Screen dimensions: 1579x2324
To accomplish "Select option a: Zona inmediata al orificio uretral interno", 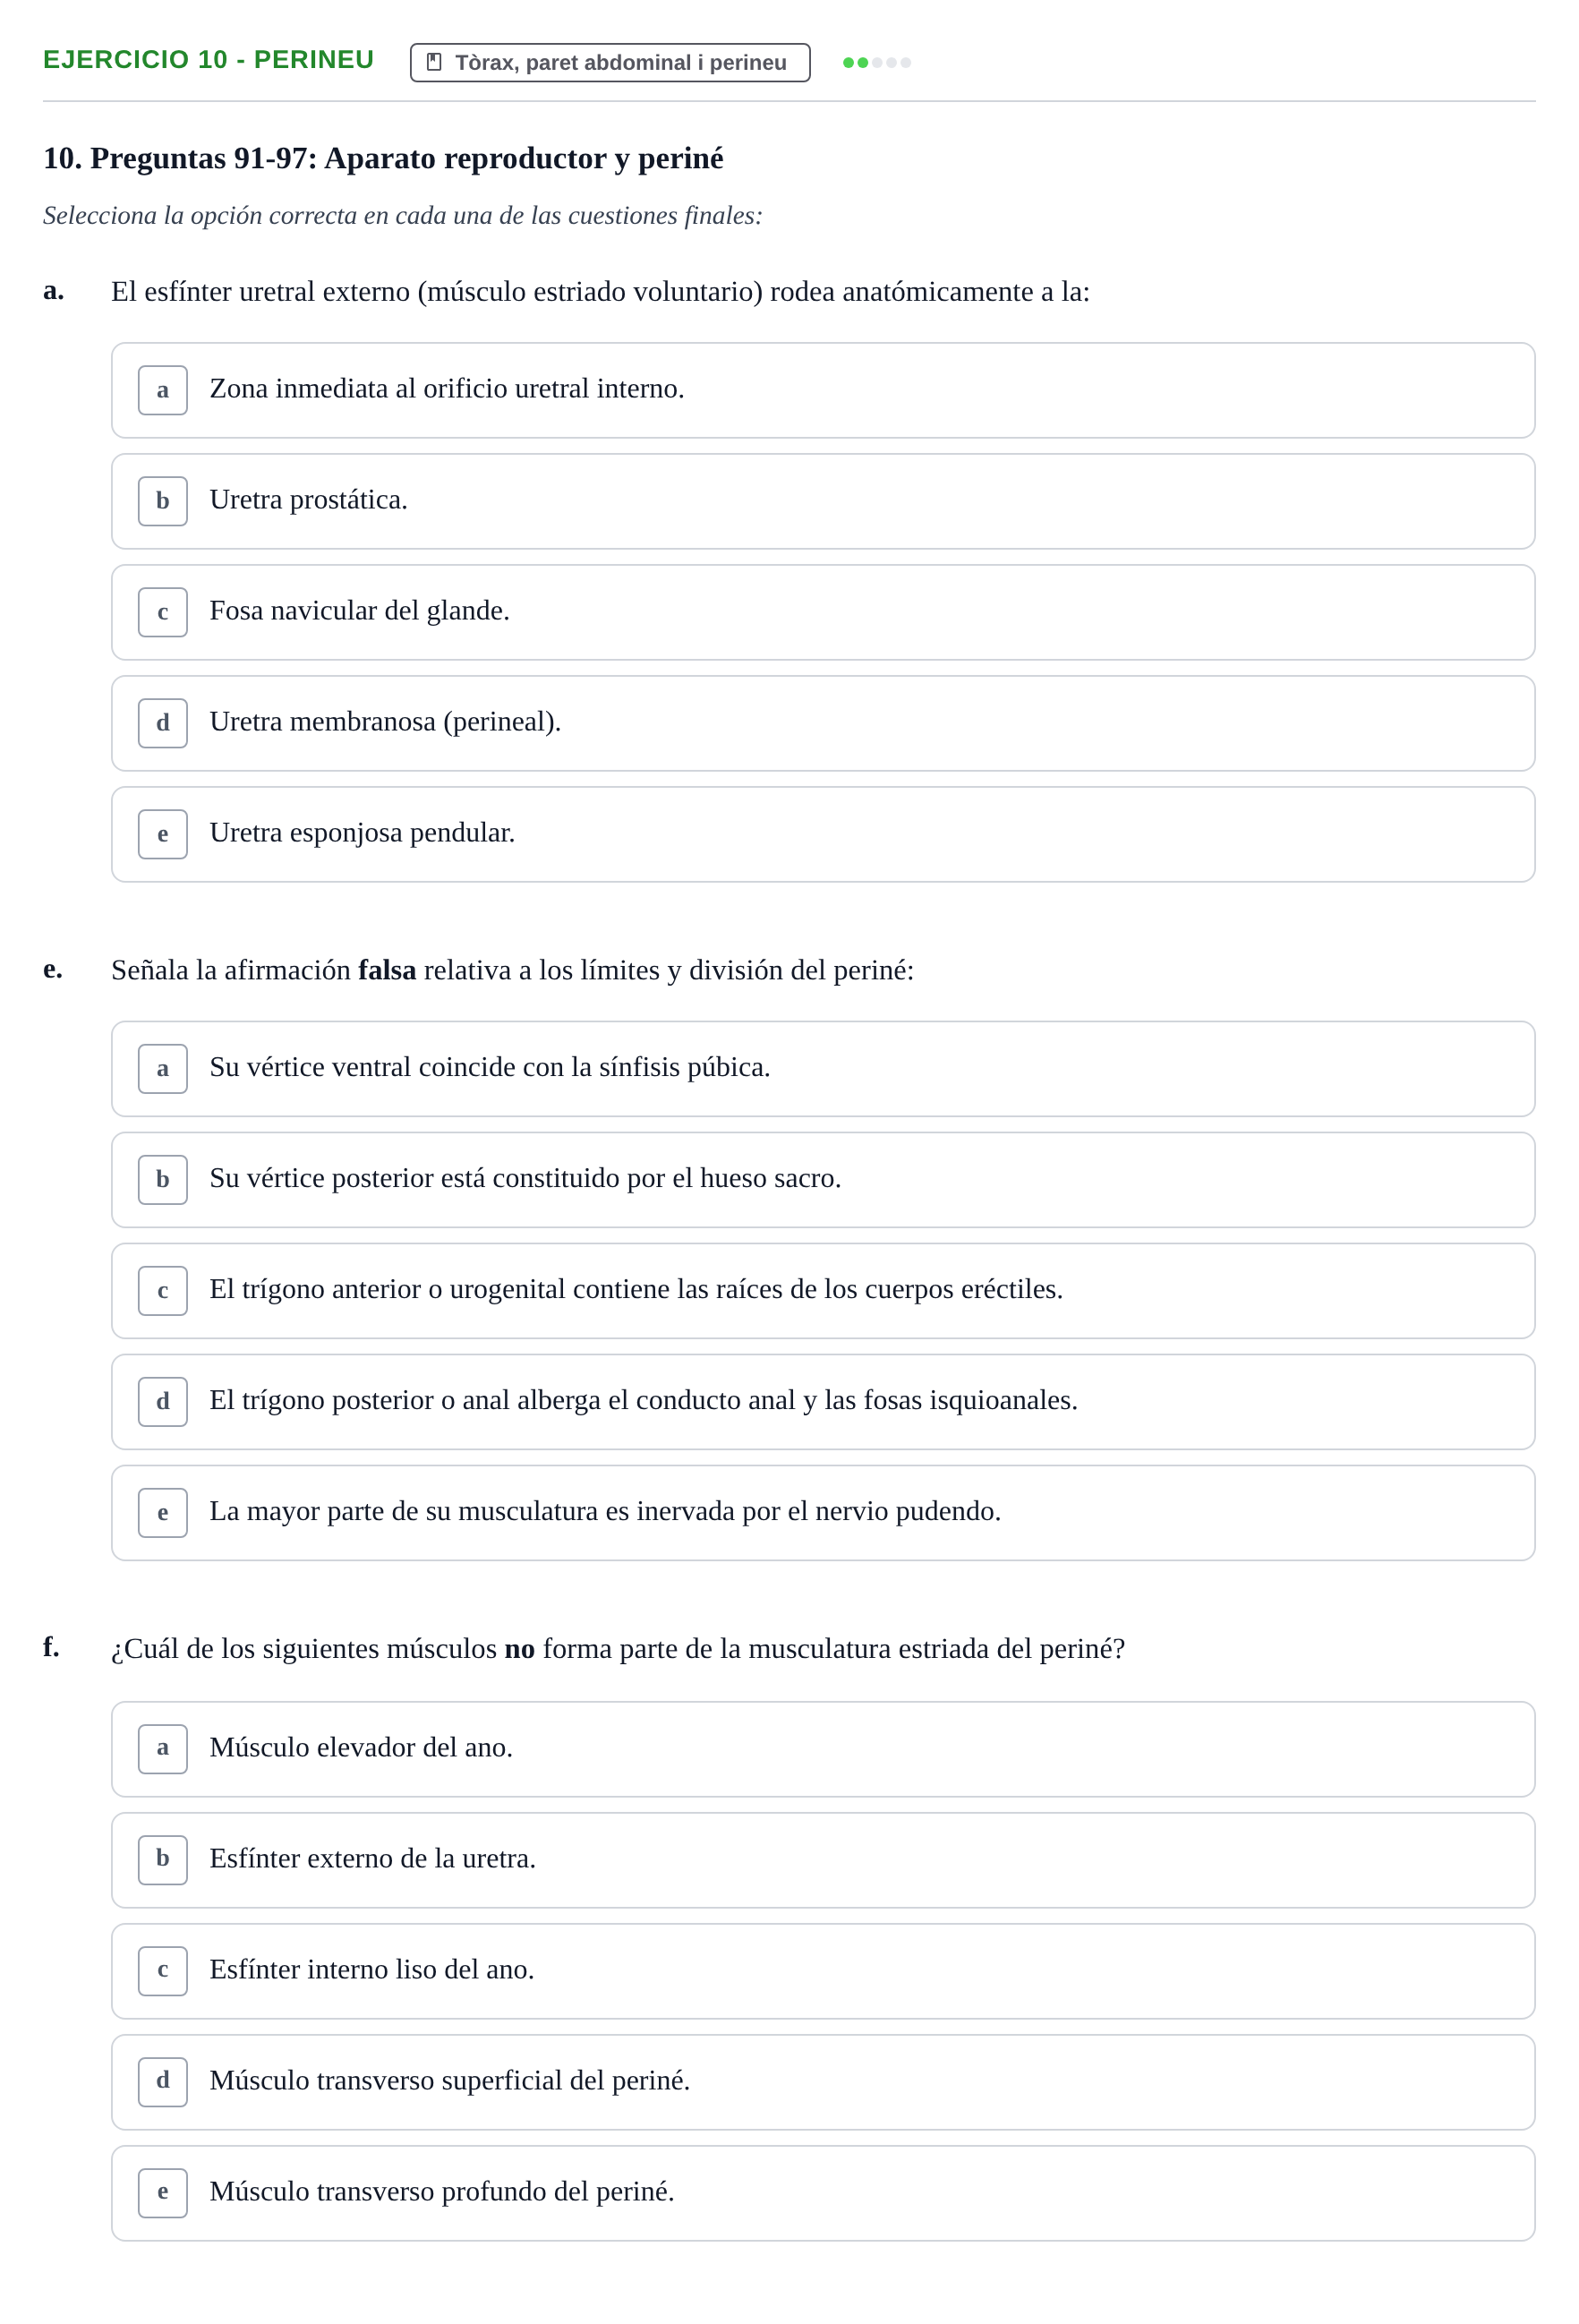I will 823,390.
